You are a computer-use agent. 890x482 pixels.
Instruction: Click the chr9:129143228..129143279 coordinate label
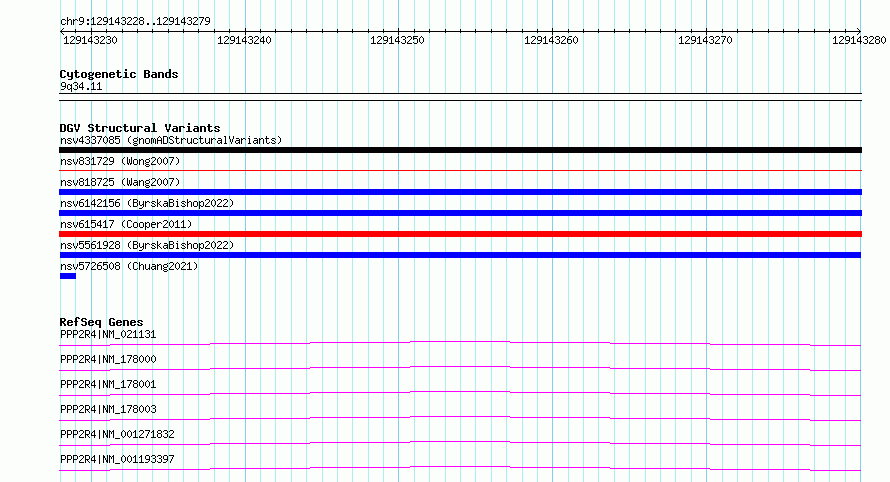135,21
